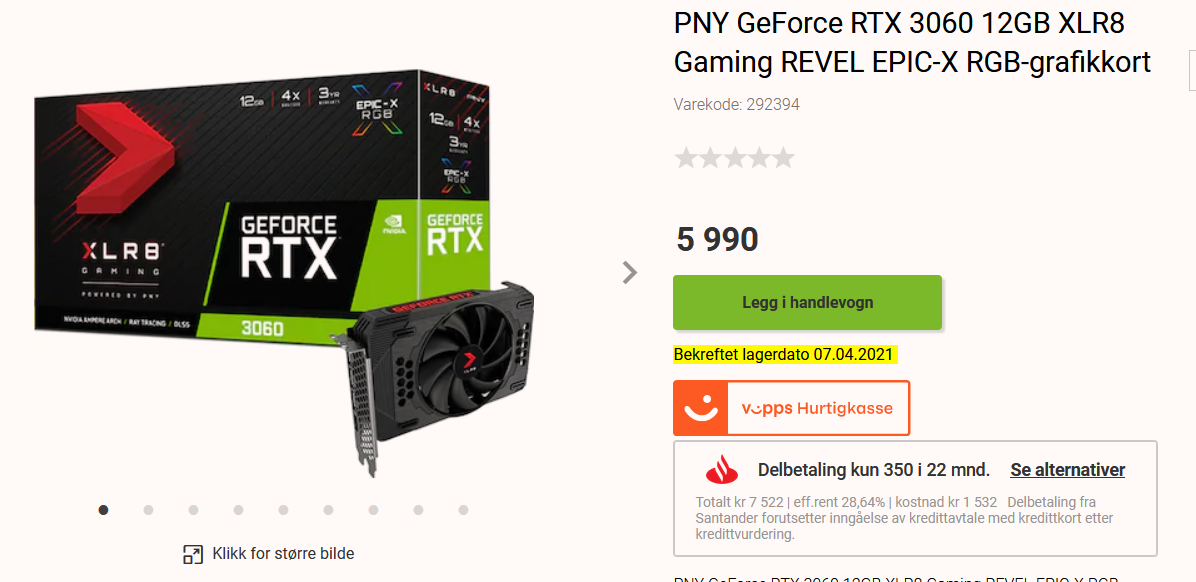Click the first rating star
The image size is (1196, 582).
(686, 158)
